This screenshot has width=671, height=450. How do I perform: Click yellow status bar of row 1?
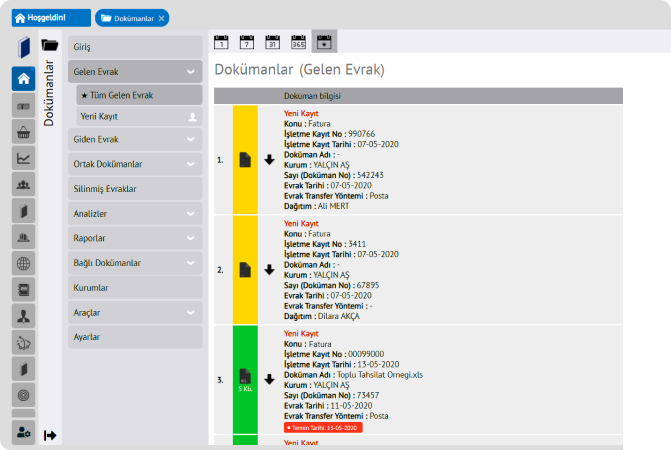[245, 160]
